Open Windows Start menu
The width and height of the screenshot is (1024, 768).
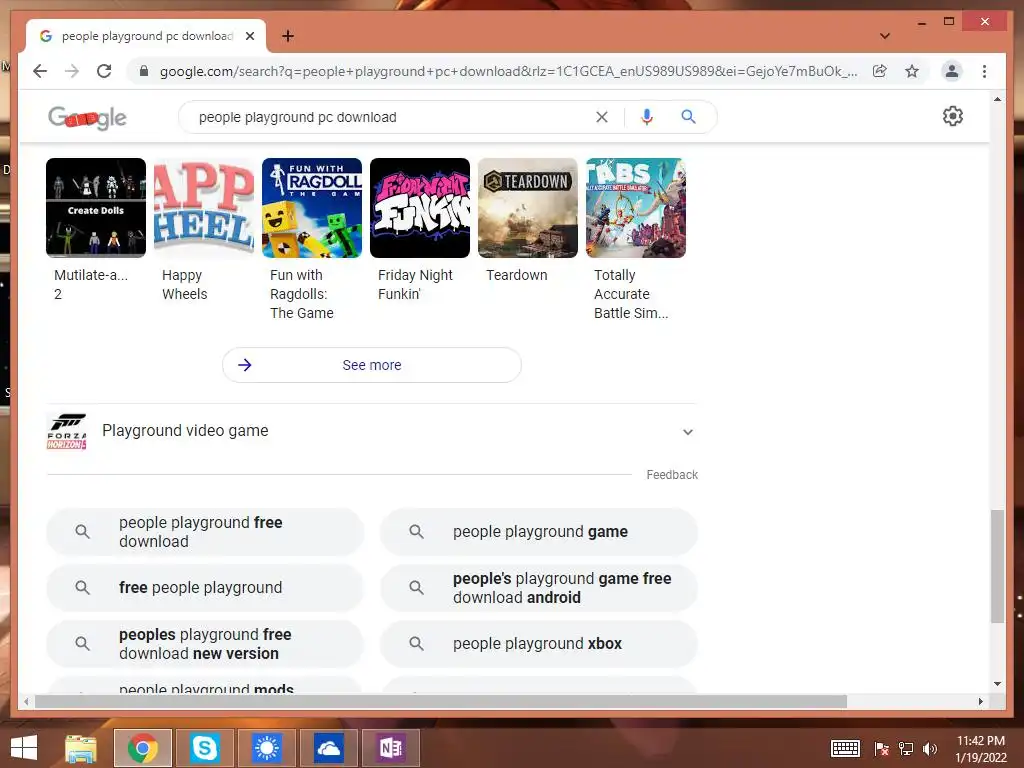24,748
